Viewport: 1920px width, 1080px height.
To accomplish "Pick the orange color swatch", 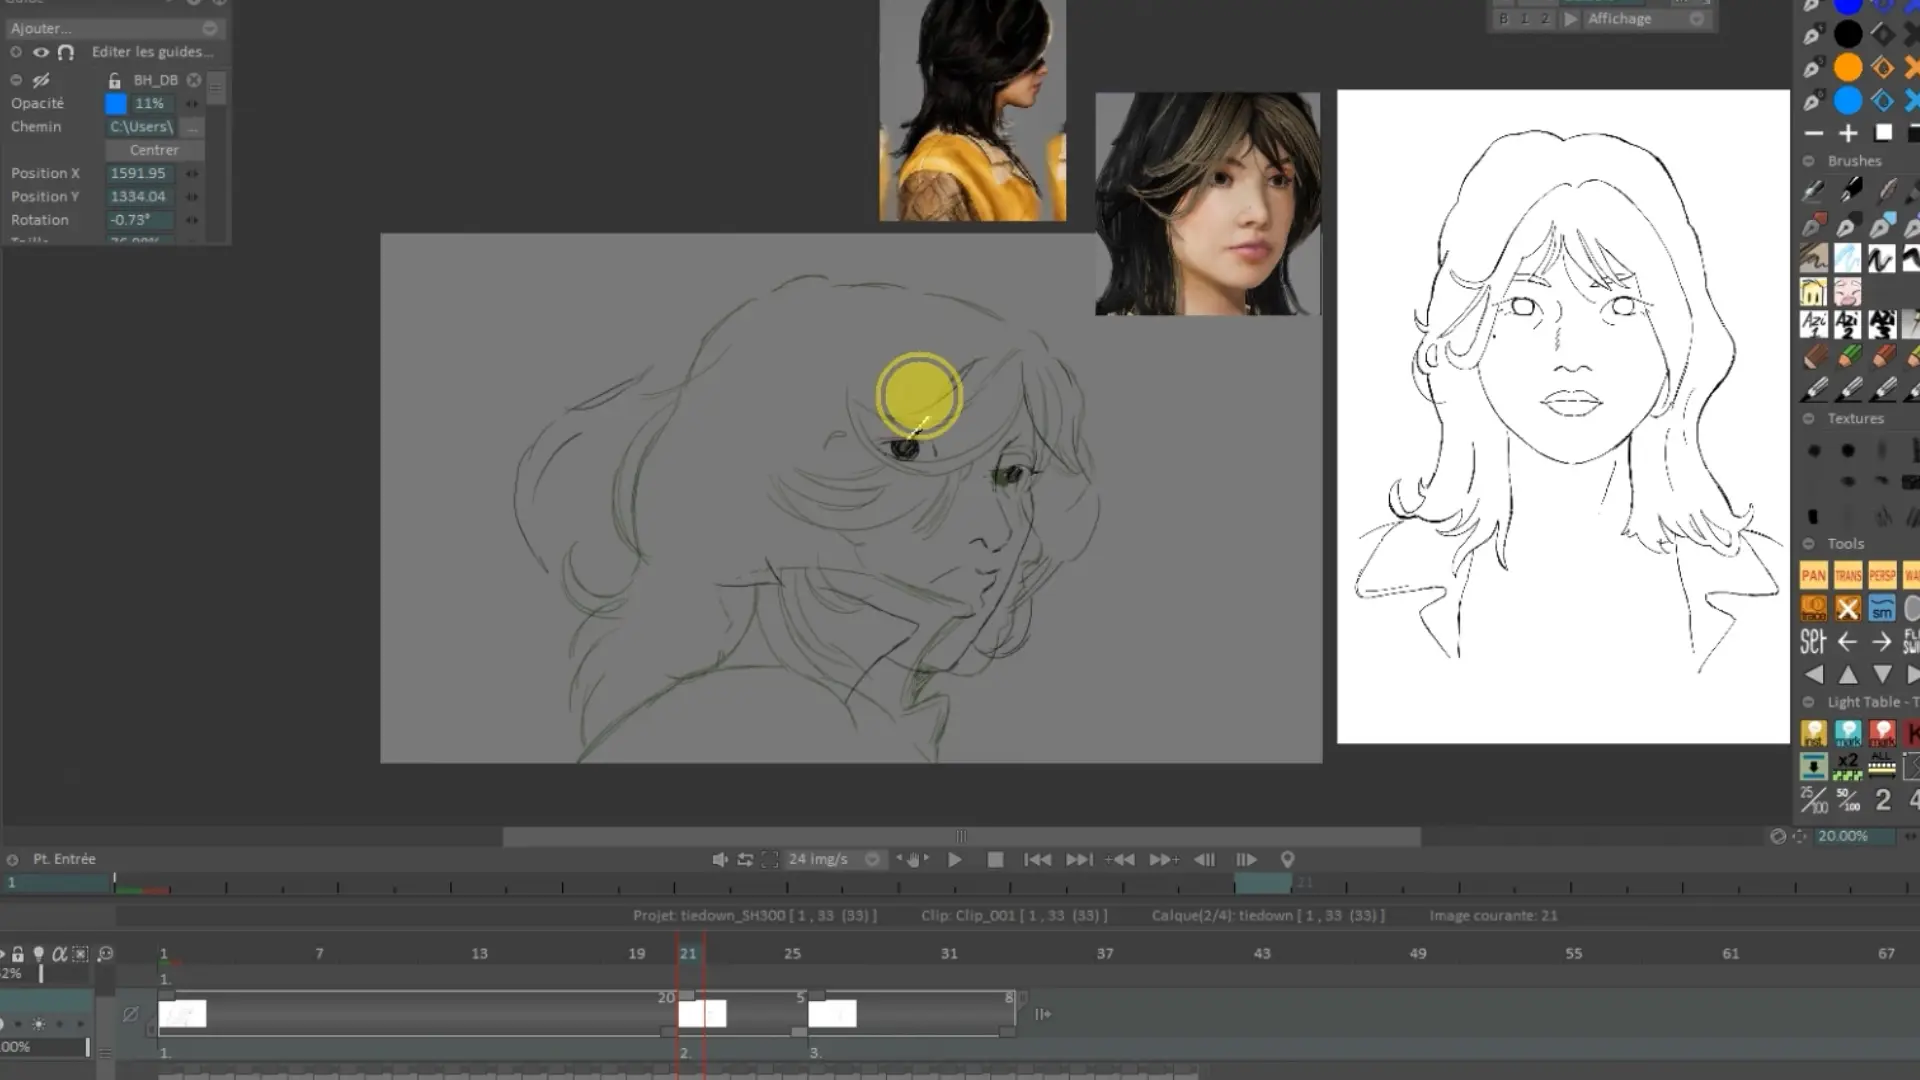I will (x=1847, y=67).
